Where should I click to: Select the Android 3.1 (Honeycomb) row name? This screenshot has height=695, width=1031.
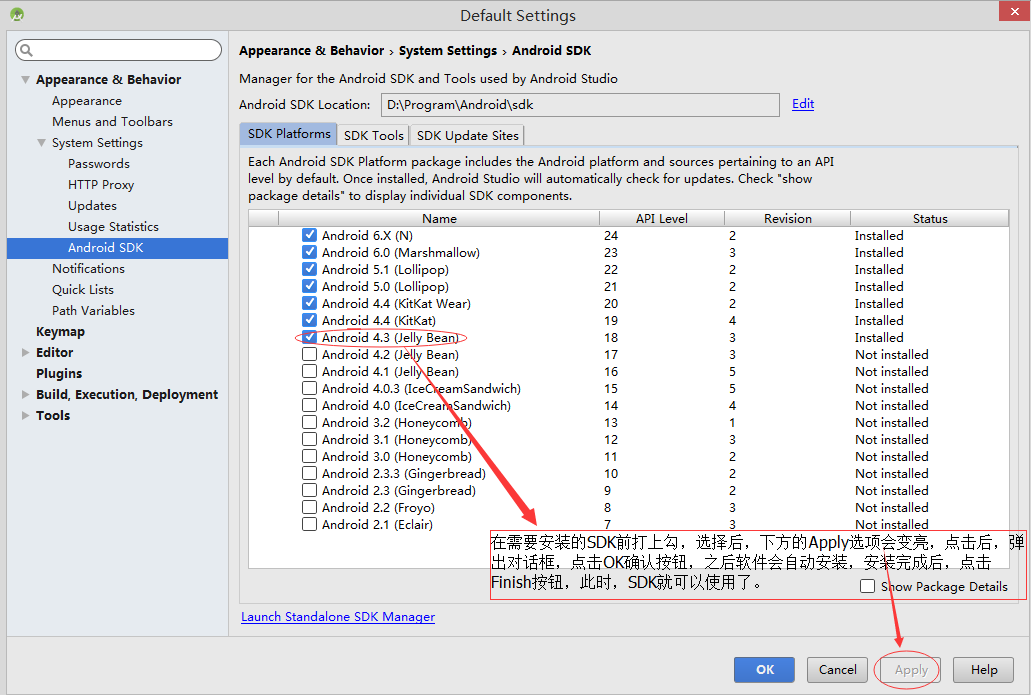click(x=396, y=439)
